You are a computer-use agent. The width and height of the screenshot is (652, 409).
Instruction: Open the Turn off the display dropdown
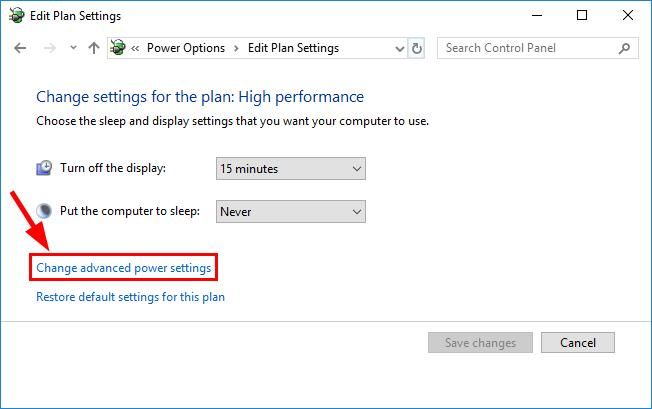pos(291,169)
